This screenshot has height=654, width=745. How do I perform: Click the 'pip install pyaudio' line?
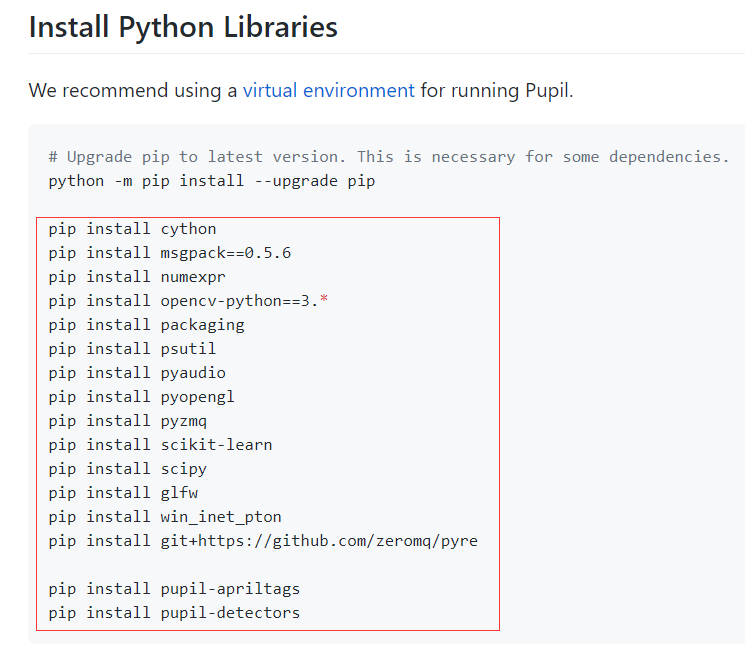tap(137, 373)
